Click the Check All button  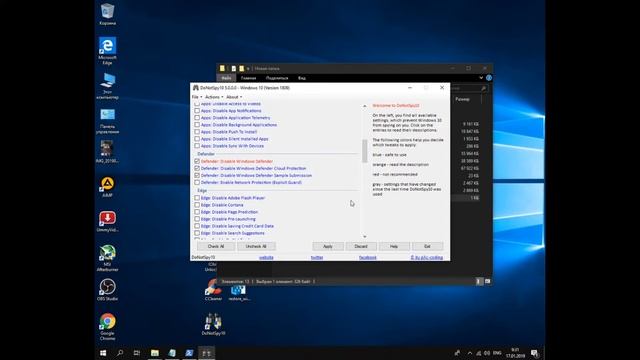pyautogui.click(x=216, y=246)
